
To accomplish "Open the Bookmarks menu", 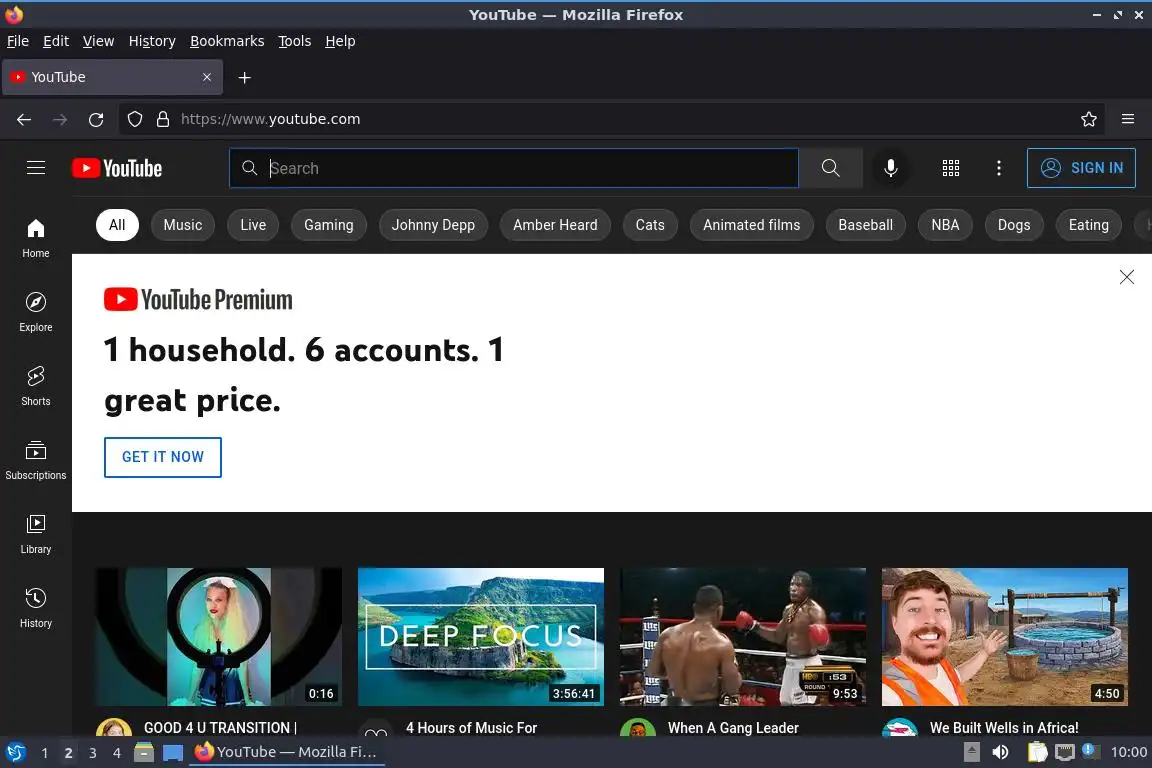I will (227, 41).
